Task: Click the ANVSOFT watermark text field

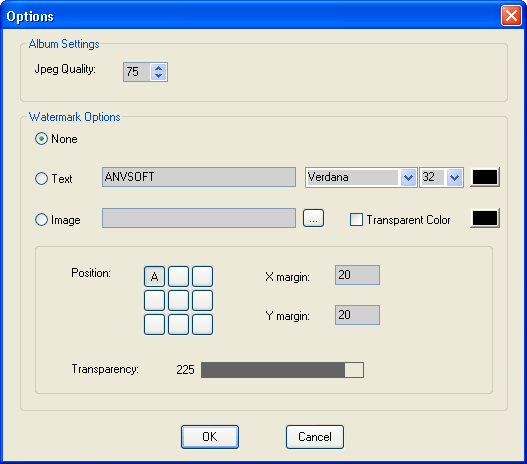Action: click(199, 177)
